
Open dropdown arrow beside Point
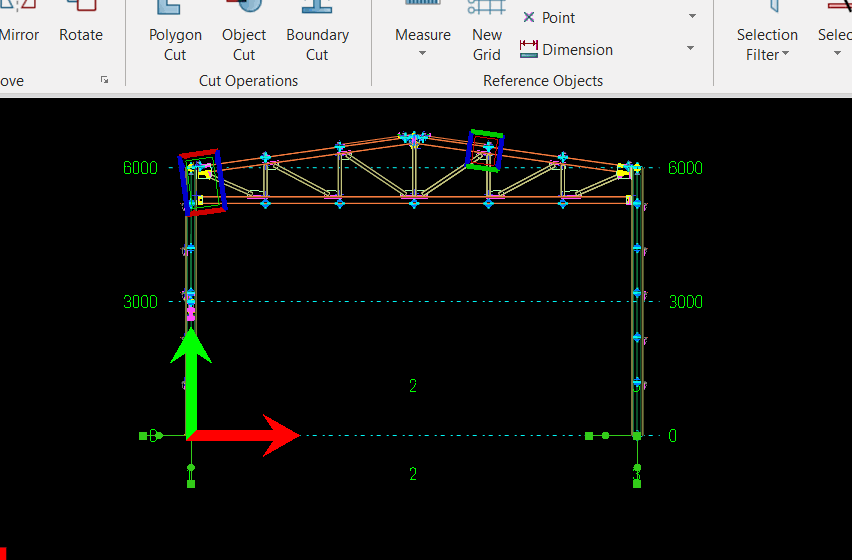(691, 17)
